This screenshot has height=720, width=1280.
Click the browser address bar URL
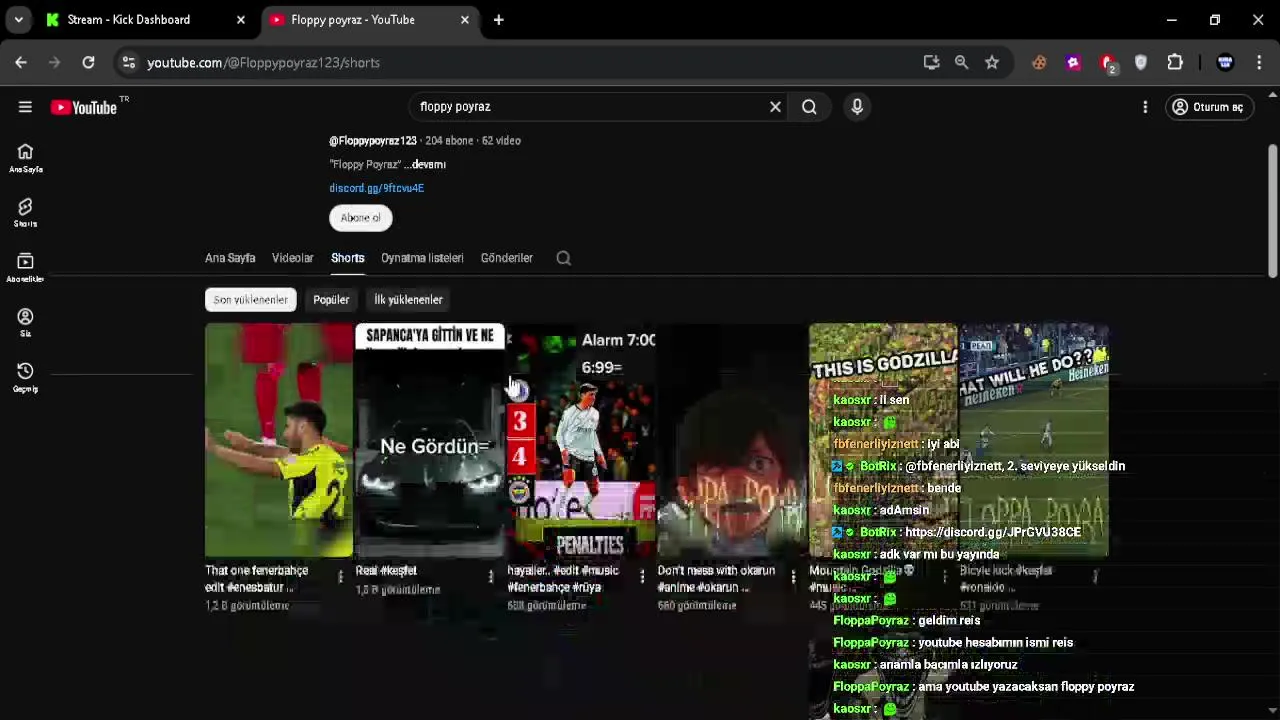[x=263, y=62]
